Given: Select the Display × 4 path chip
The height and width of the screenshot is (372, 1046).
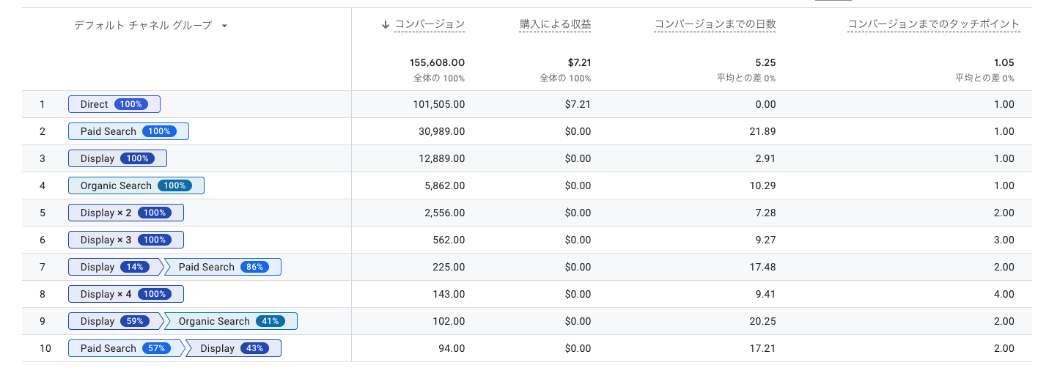Looking at the screenshot, I should click(125, 294).
